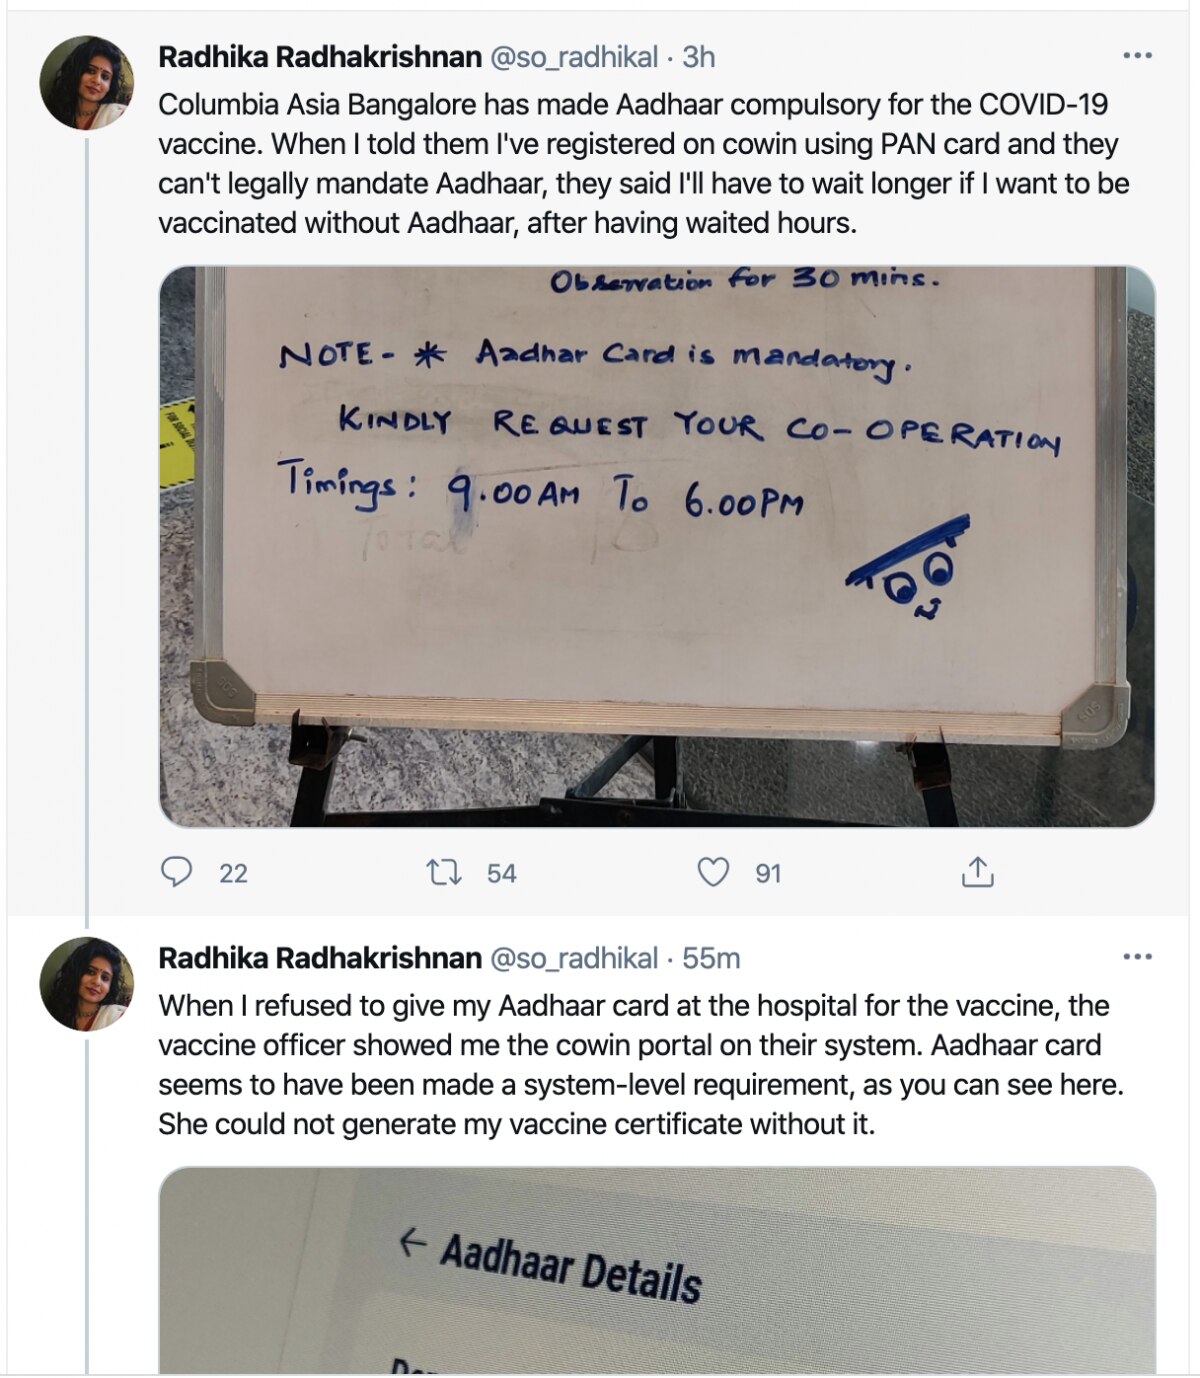The height and width of the screenshot is (1378, 1200).
Task: Open the tweet text about refusing the Aadhaar card
Action: pos(640,1065)
